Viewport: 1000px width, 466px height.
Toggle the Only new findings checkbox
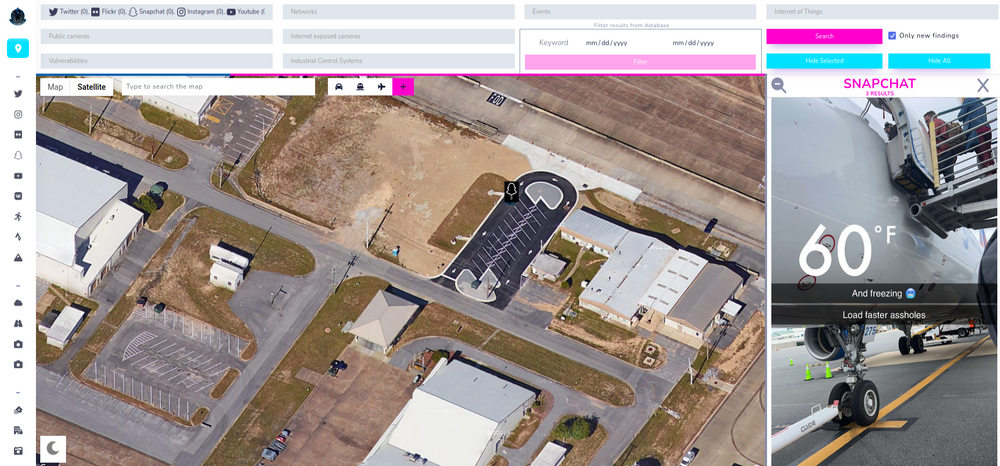click(892, 36)
